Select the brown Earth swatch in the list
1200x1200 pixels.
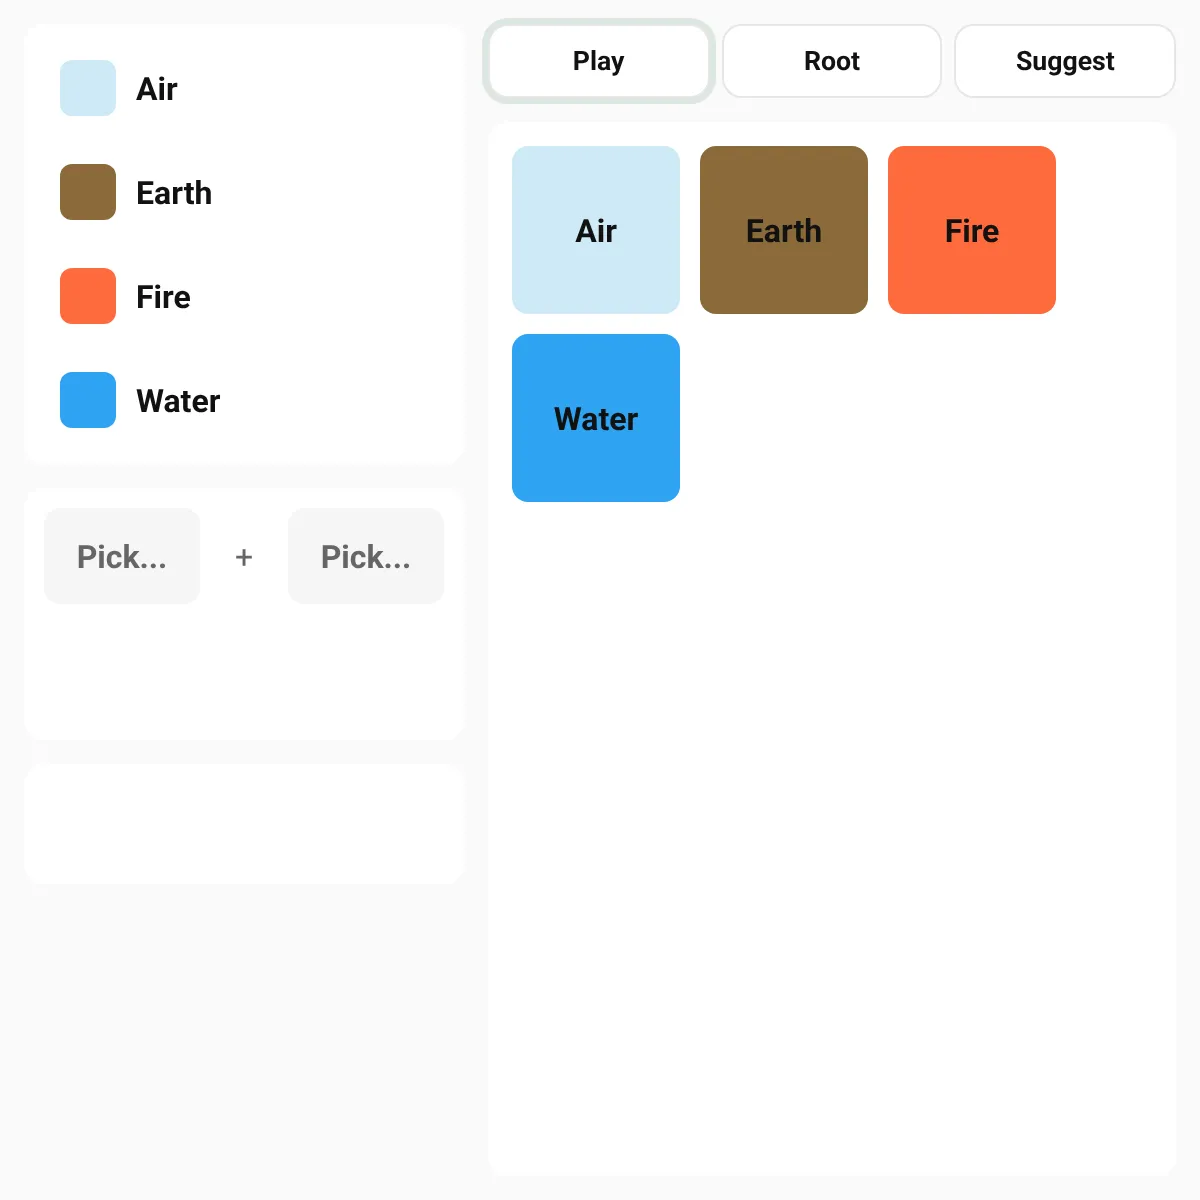tap(88, 192)
